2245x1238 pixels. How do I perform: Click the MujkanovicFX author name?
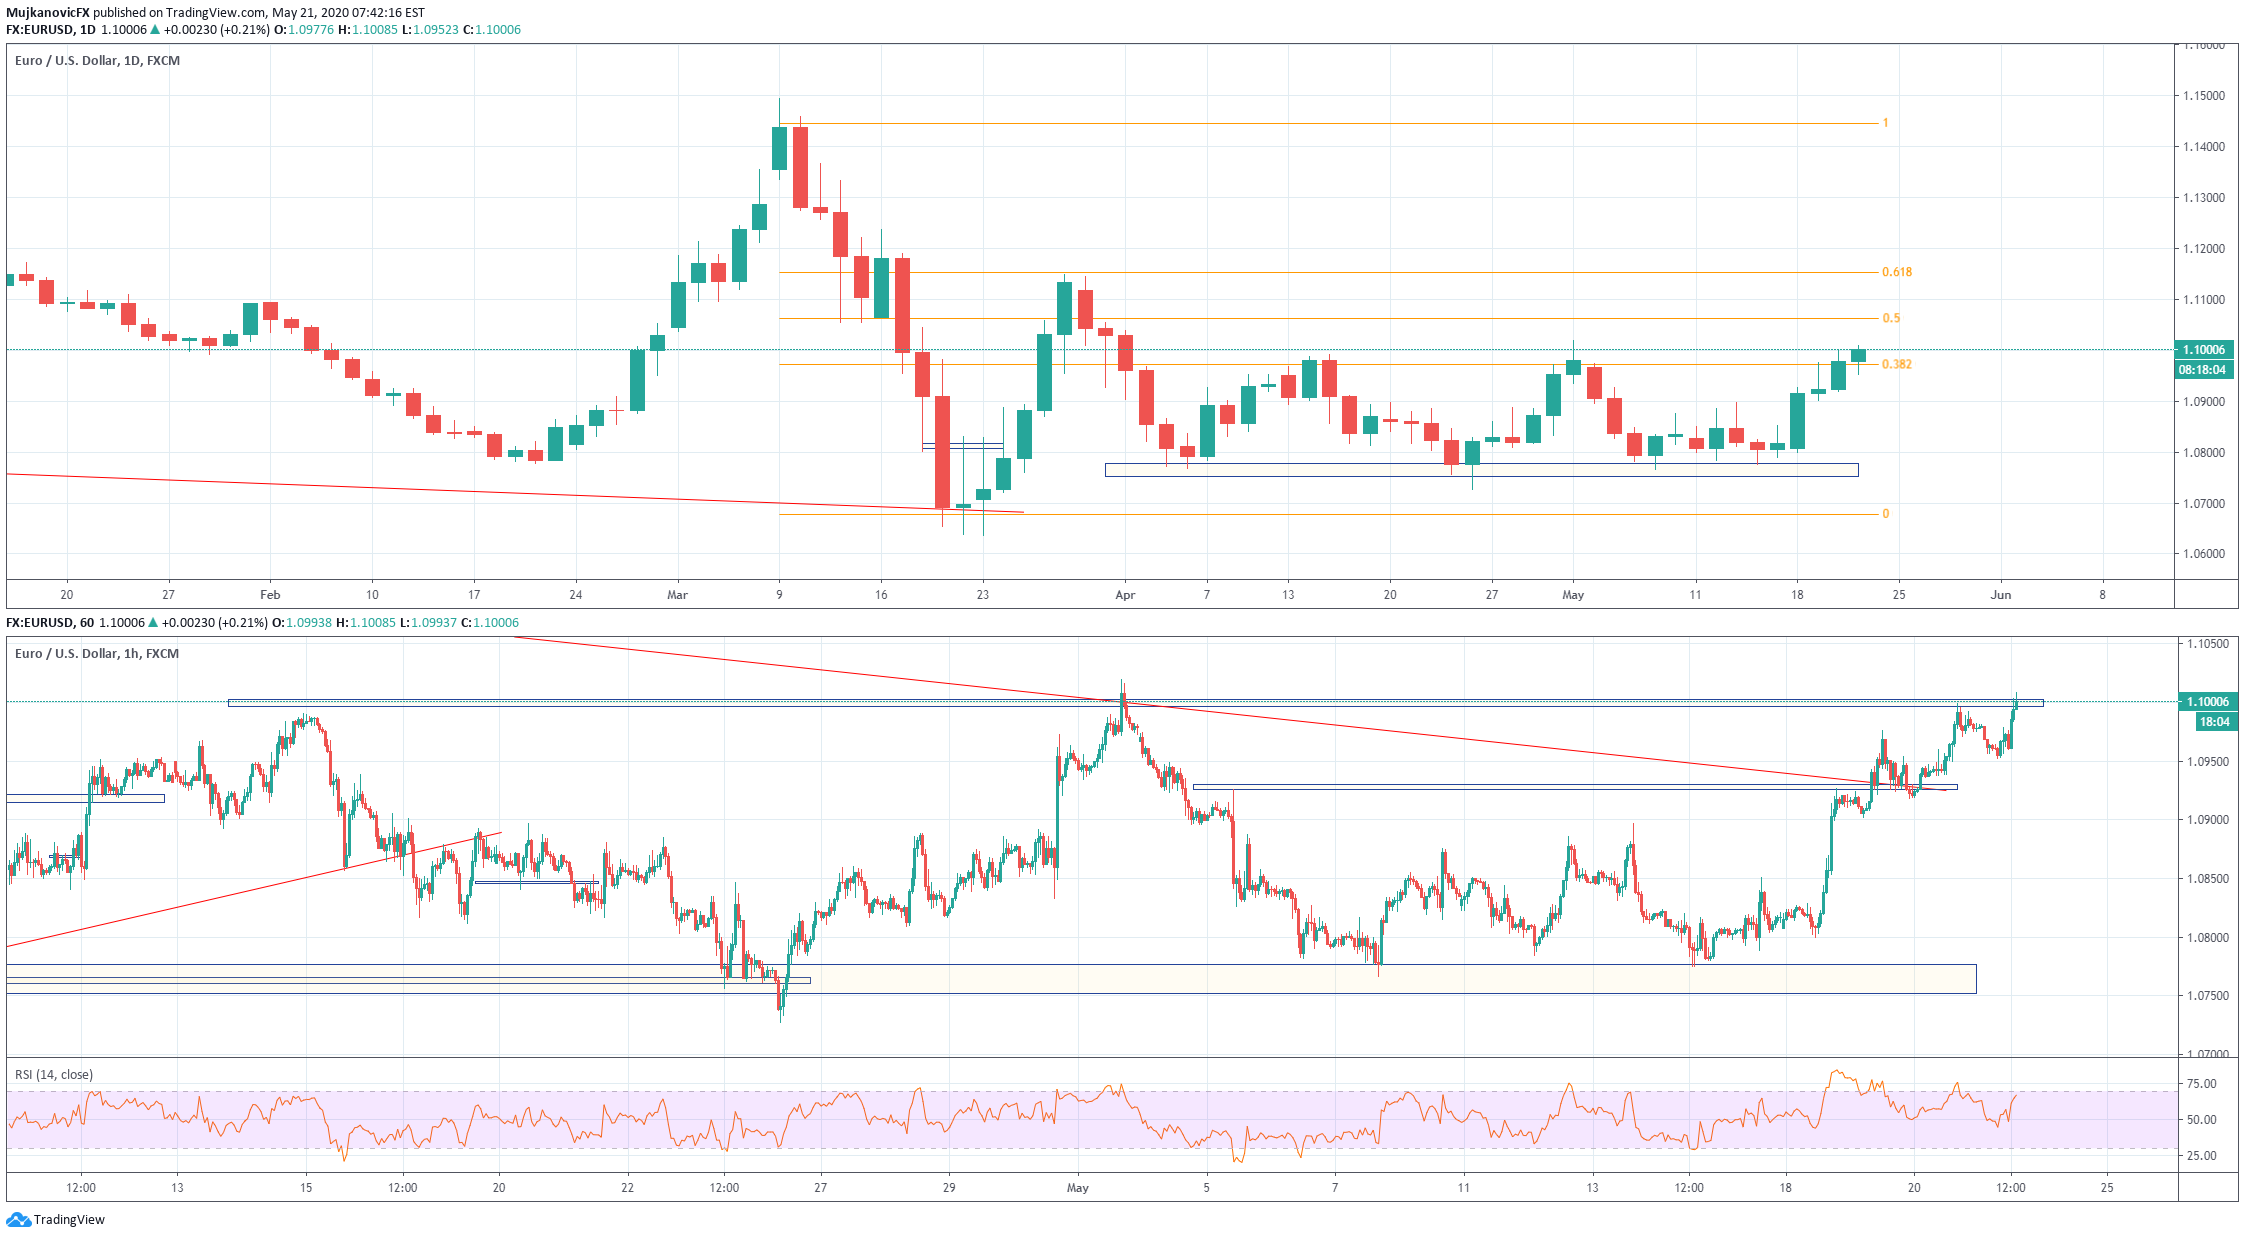click(x=48, y=13)
